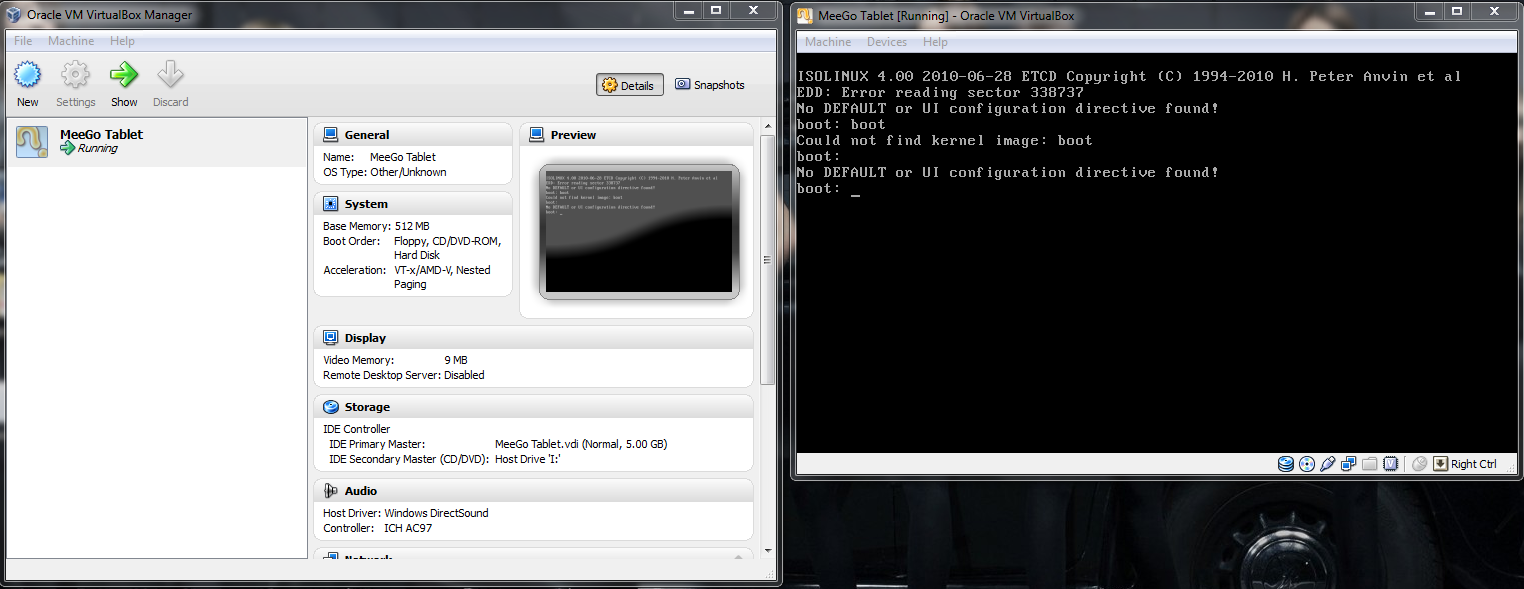Click the Display section monitor icon
This screenshot has height=589, width=1524.
(330, 338)
